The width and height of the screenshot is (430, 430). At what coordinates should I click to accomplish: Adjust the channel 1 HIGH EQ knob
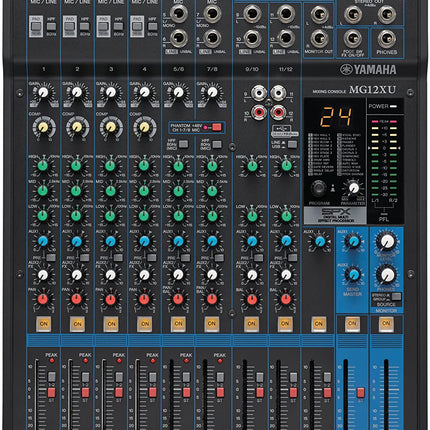pyautogui.click(x=43, y=165)
